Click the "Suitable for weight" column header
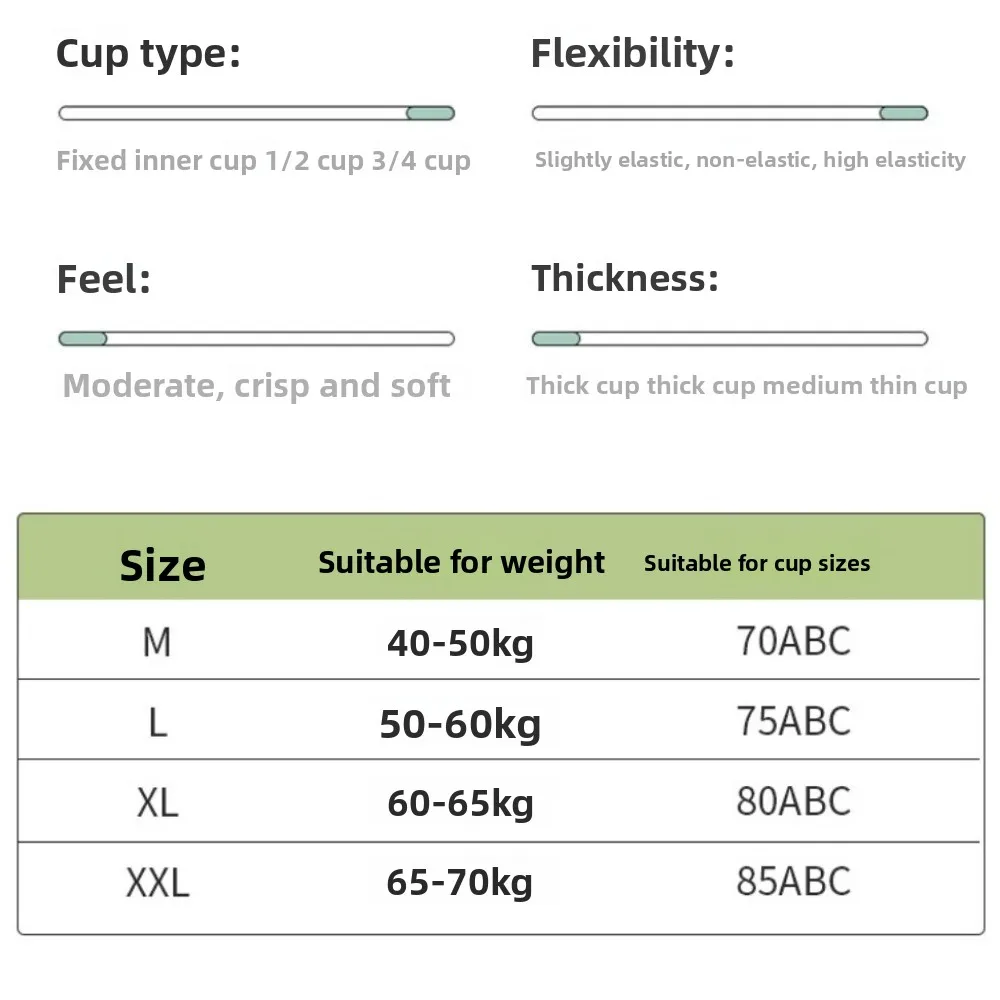The height and width of the screenshot is (1000, 1000). [x=461, y=563]
